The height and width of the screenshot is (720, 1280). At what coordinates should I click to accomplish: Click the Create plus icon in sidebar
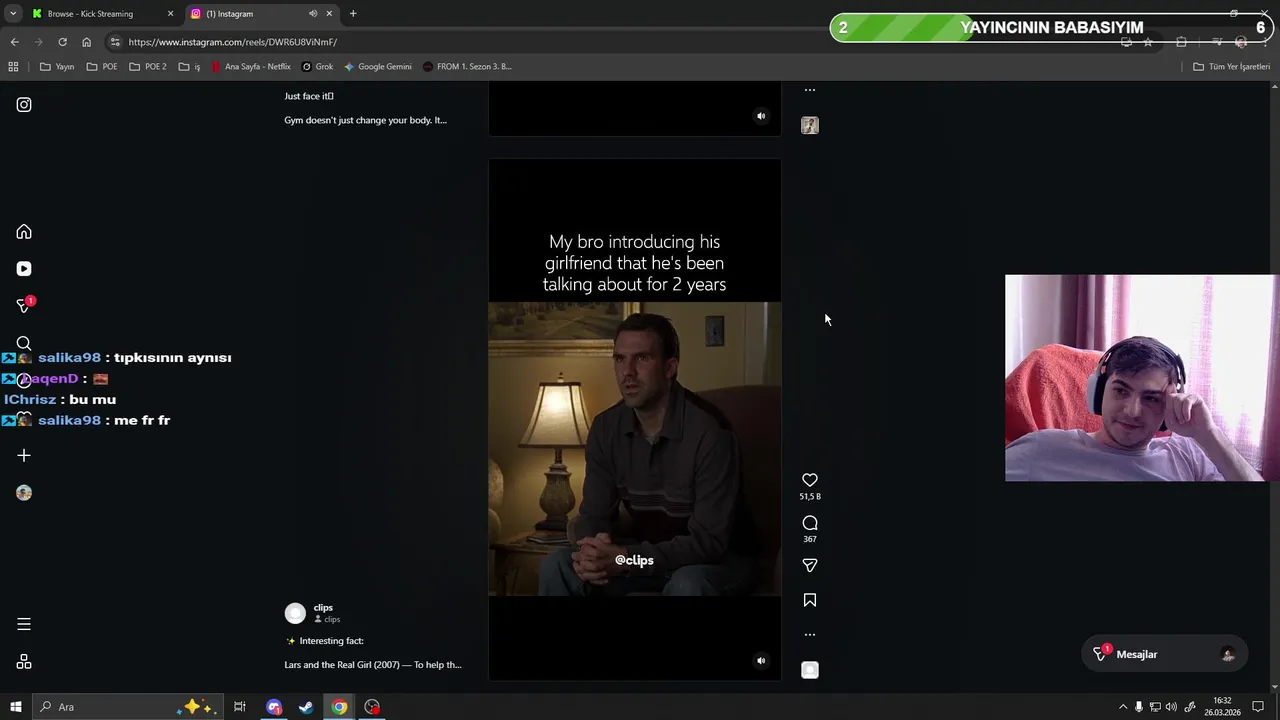coord(24,456)
